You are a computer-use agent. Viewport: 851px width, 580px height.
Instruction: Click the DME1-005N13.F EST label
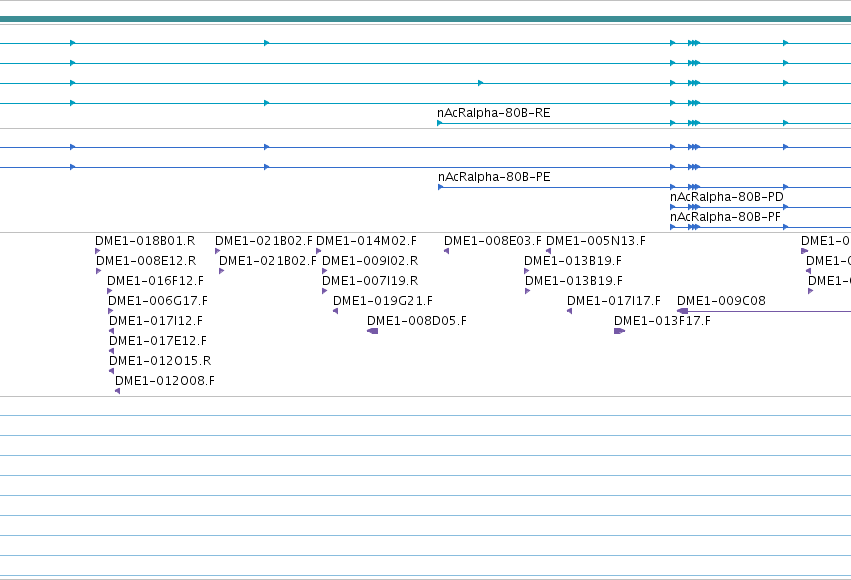tap(596, 241)
